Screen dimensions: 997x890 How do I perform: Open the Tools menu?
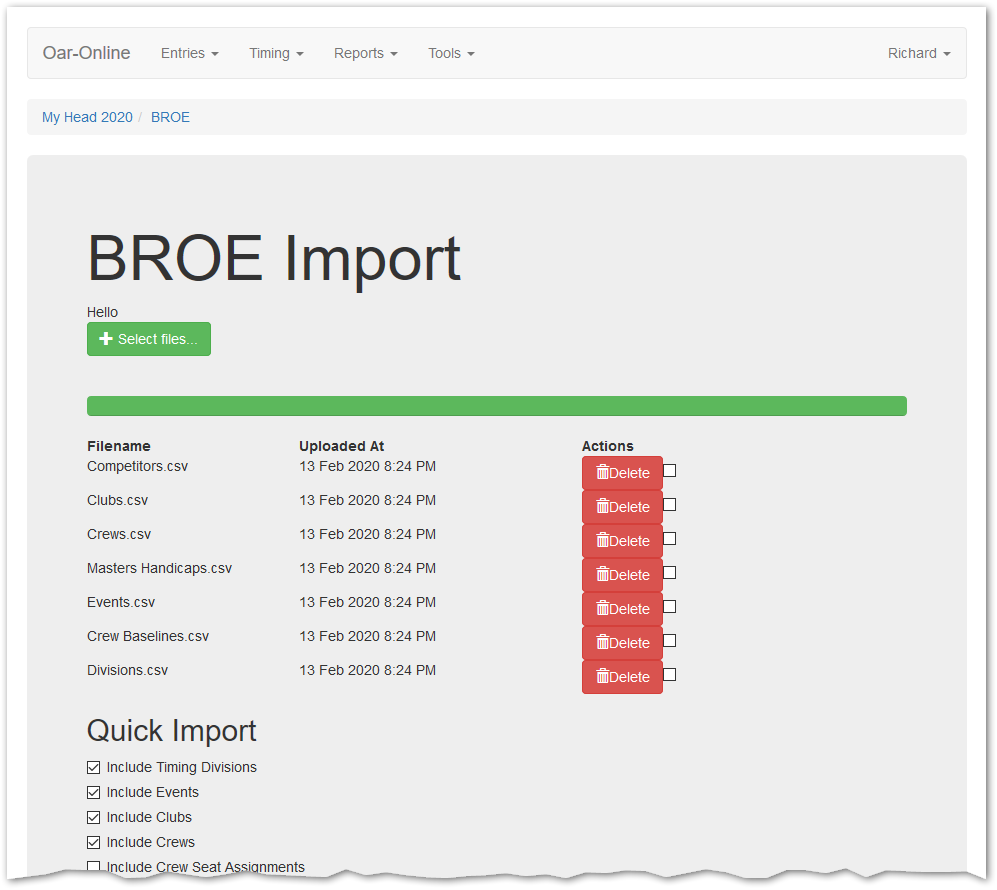point(451,53)
